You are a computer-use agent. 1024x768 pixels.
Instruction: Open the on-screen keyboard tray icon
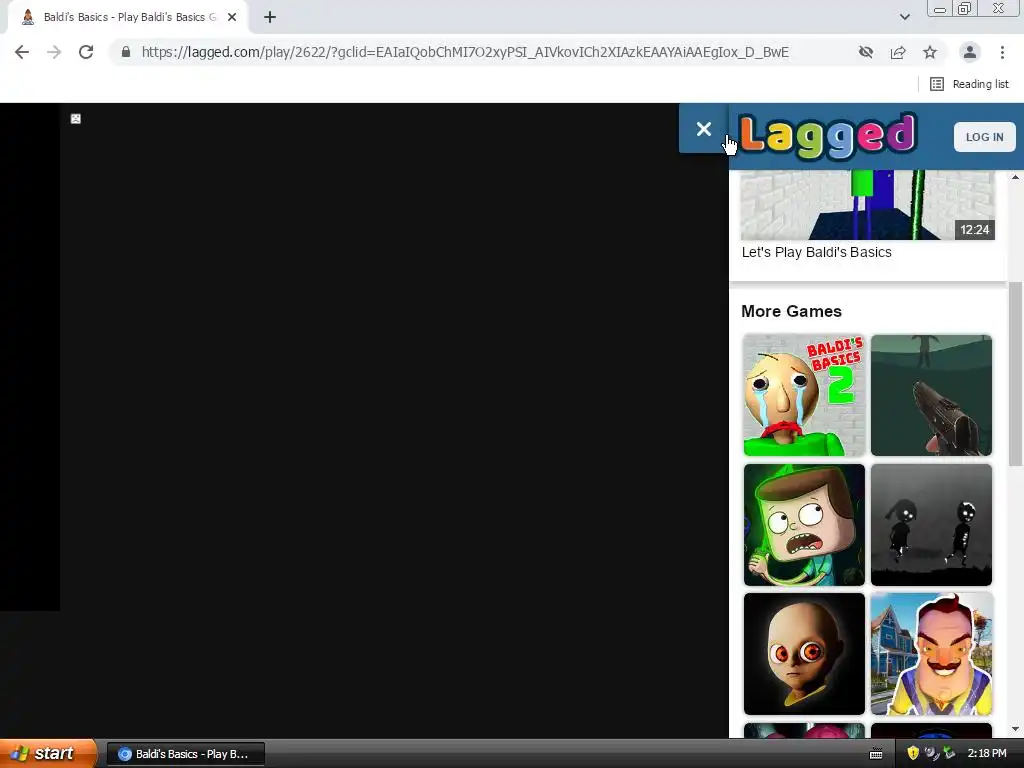point(876,754)
